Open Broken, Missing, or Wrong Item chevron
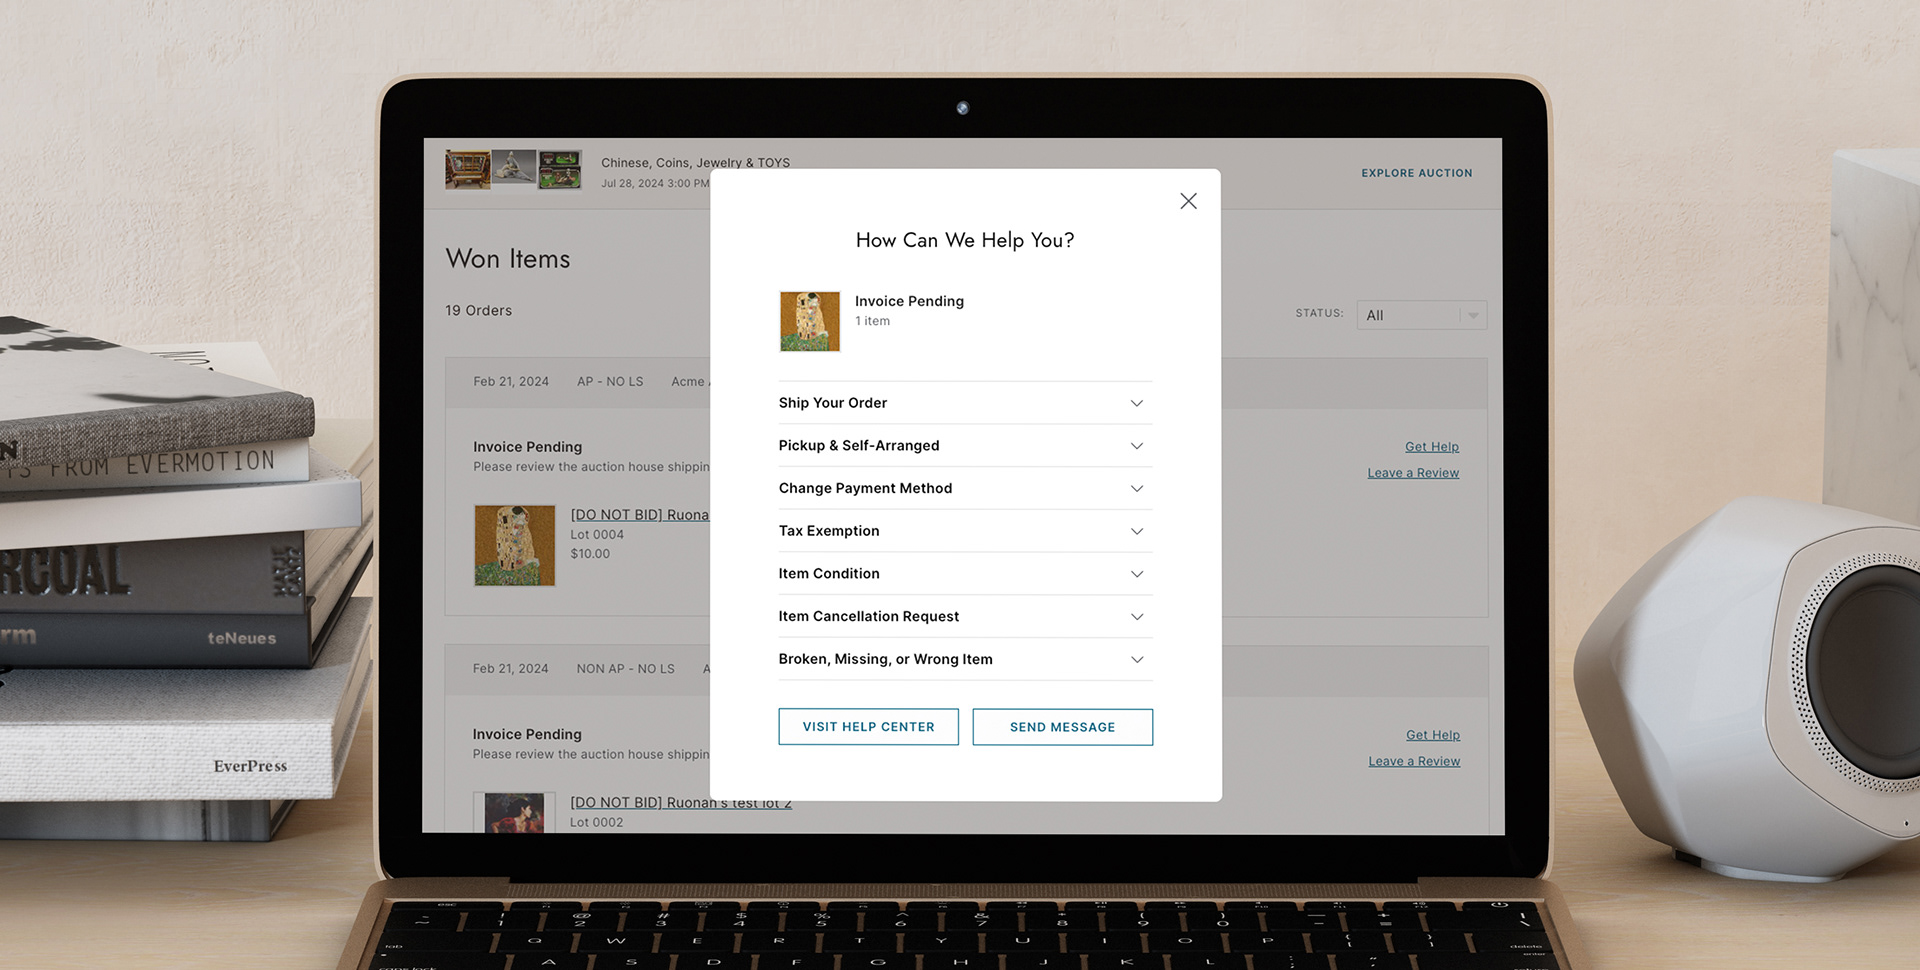1920x970 pixels. (1137, 659)
